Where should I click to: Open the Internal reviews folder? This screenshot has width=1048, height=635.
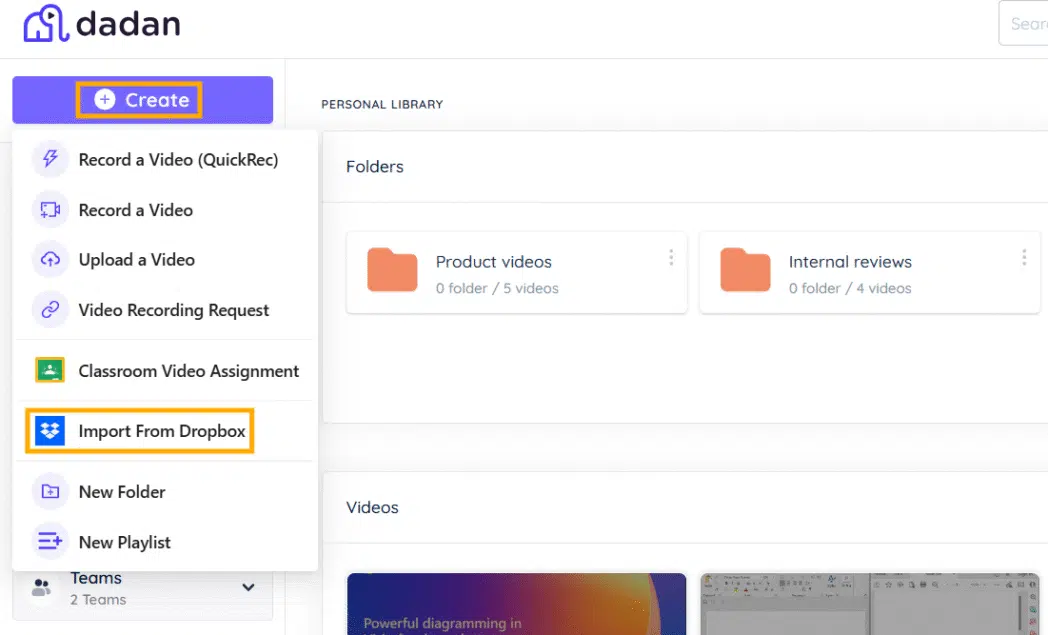pyautogui.click(x=850, y=261)
